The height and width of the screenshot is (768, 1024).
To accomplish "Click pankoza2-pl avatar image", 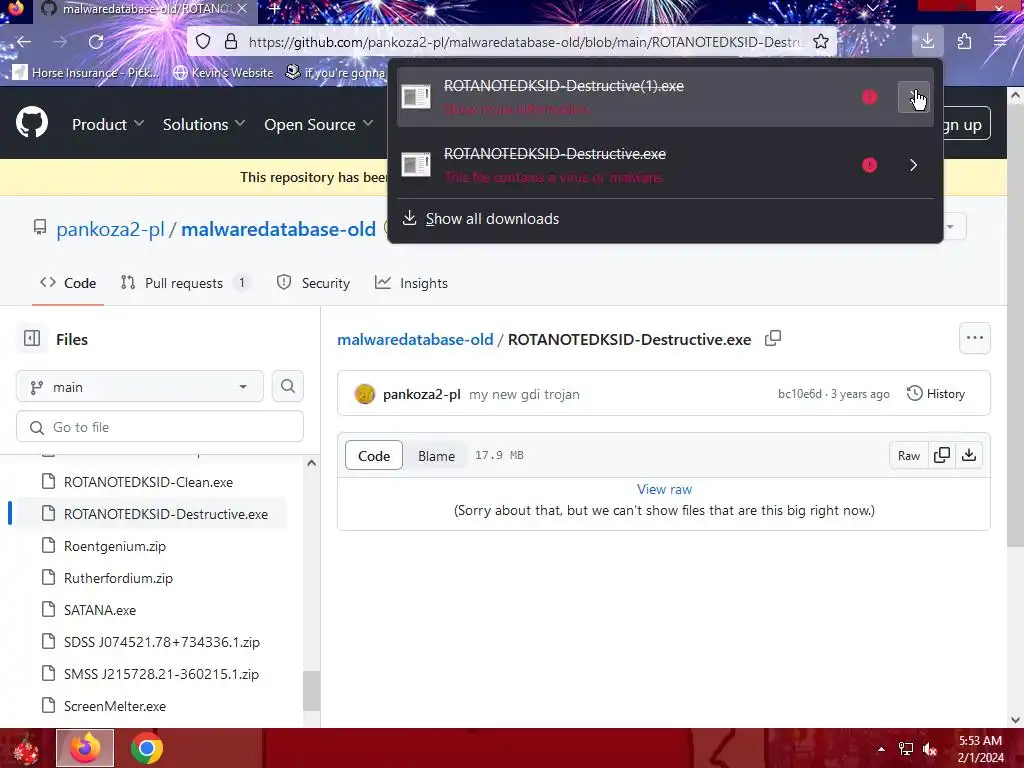I will point(364,394).
